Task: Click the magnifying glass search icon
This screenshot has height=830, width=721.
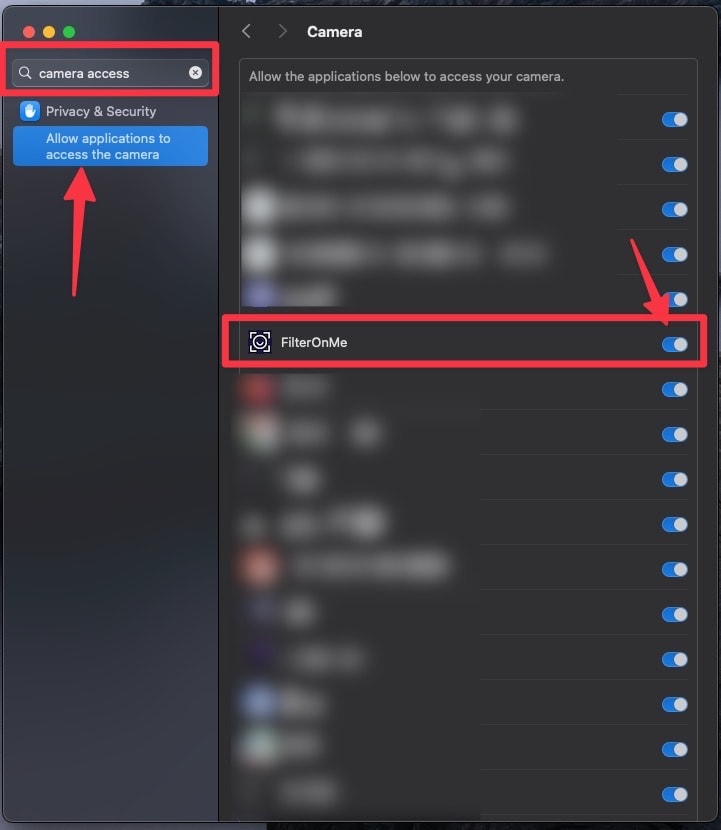Action: (x=25, y=73)
